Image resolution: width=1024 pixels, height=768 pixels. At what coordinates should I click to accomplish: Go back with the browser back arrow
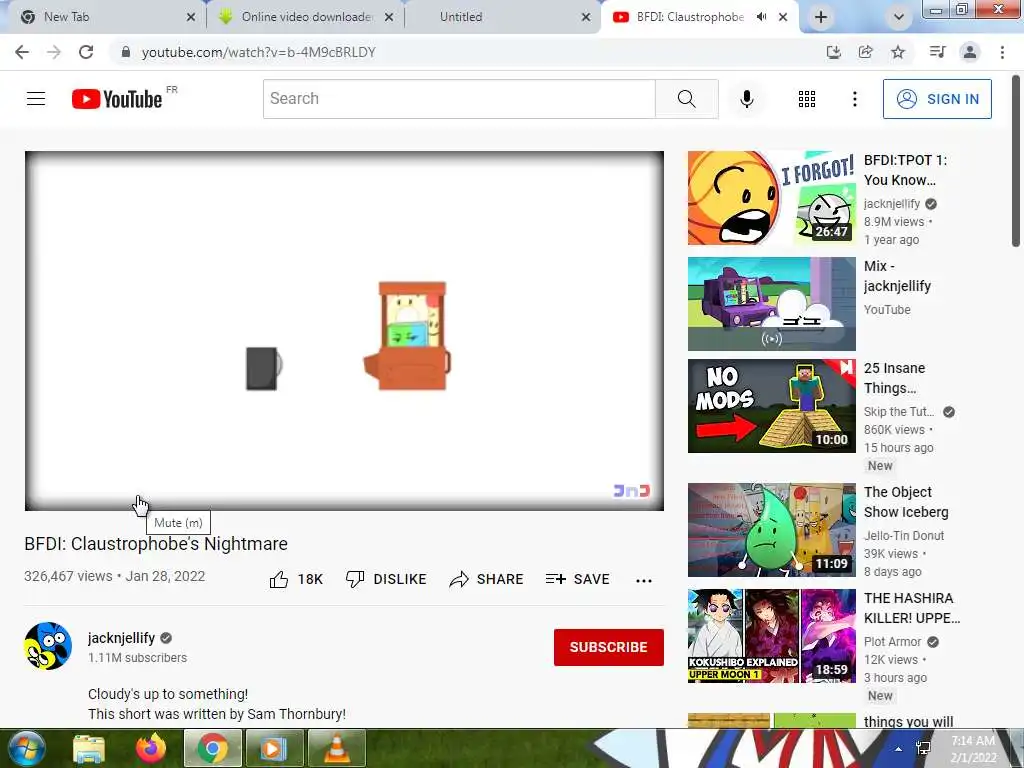[22, 52]
